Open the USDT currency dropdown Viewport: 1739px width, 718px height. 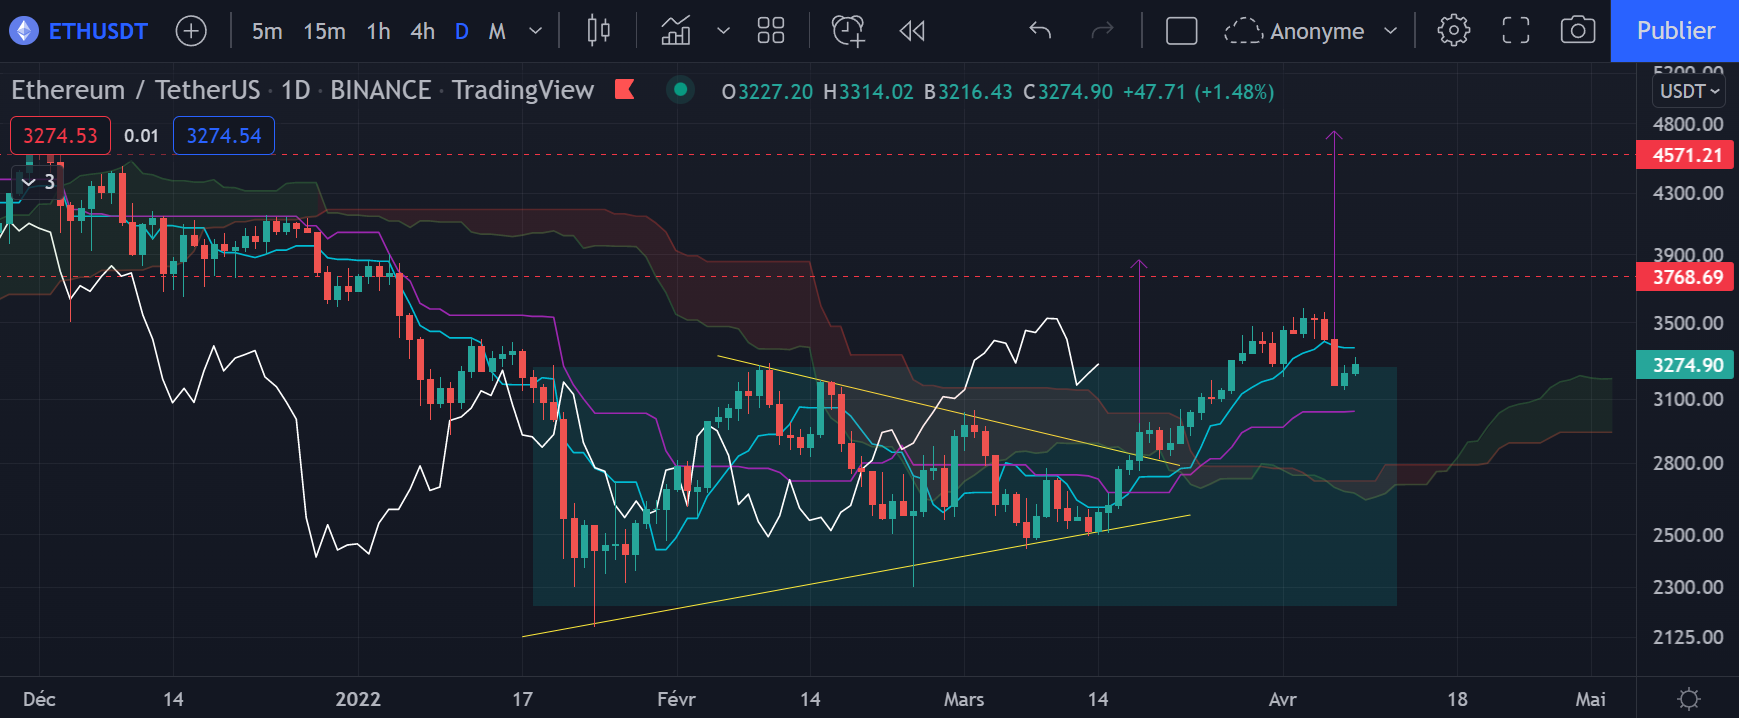tap(1689, 91)
